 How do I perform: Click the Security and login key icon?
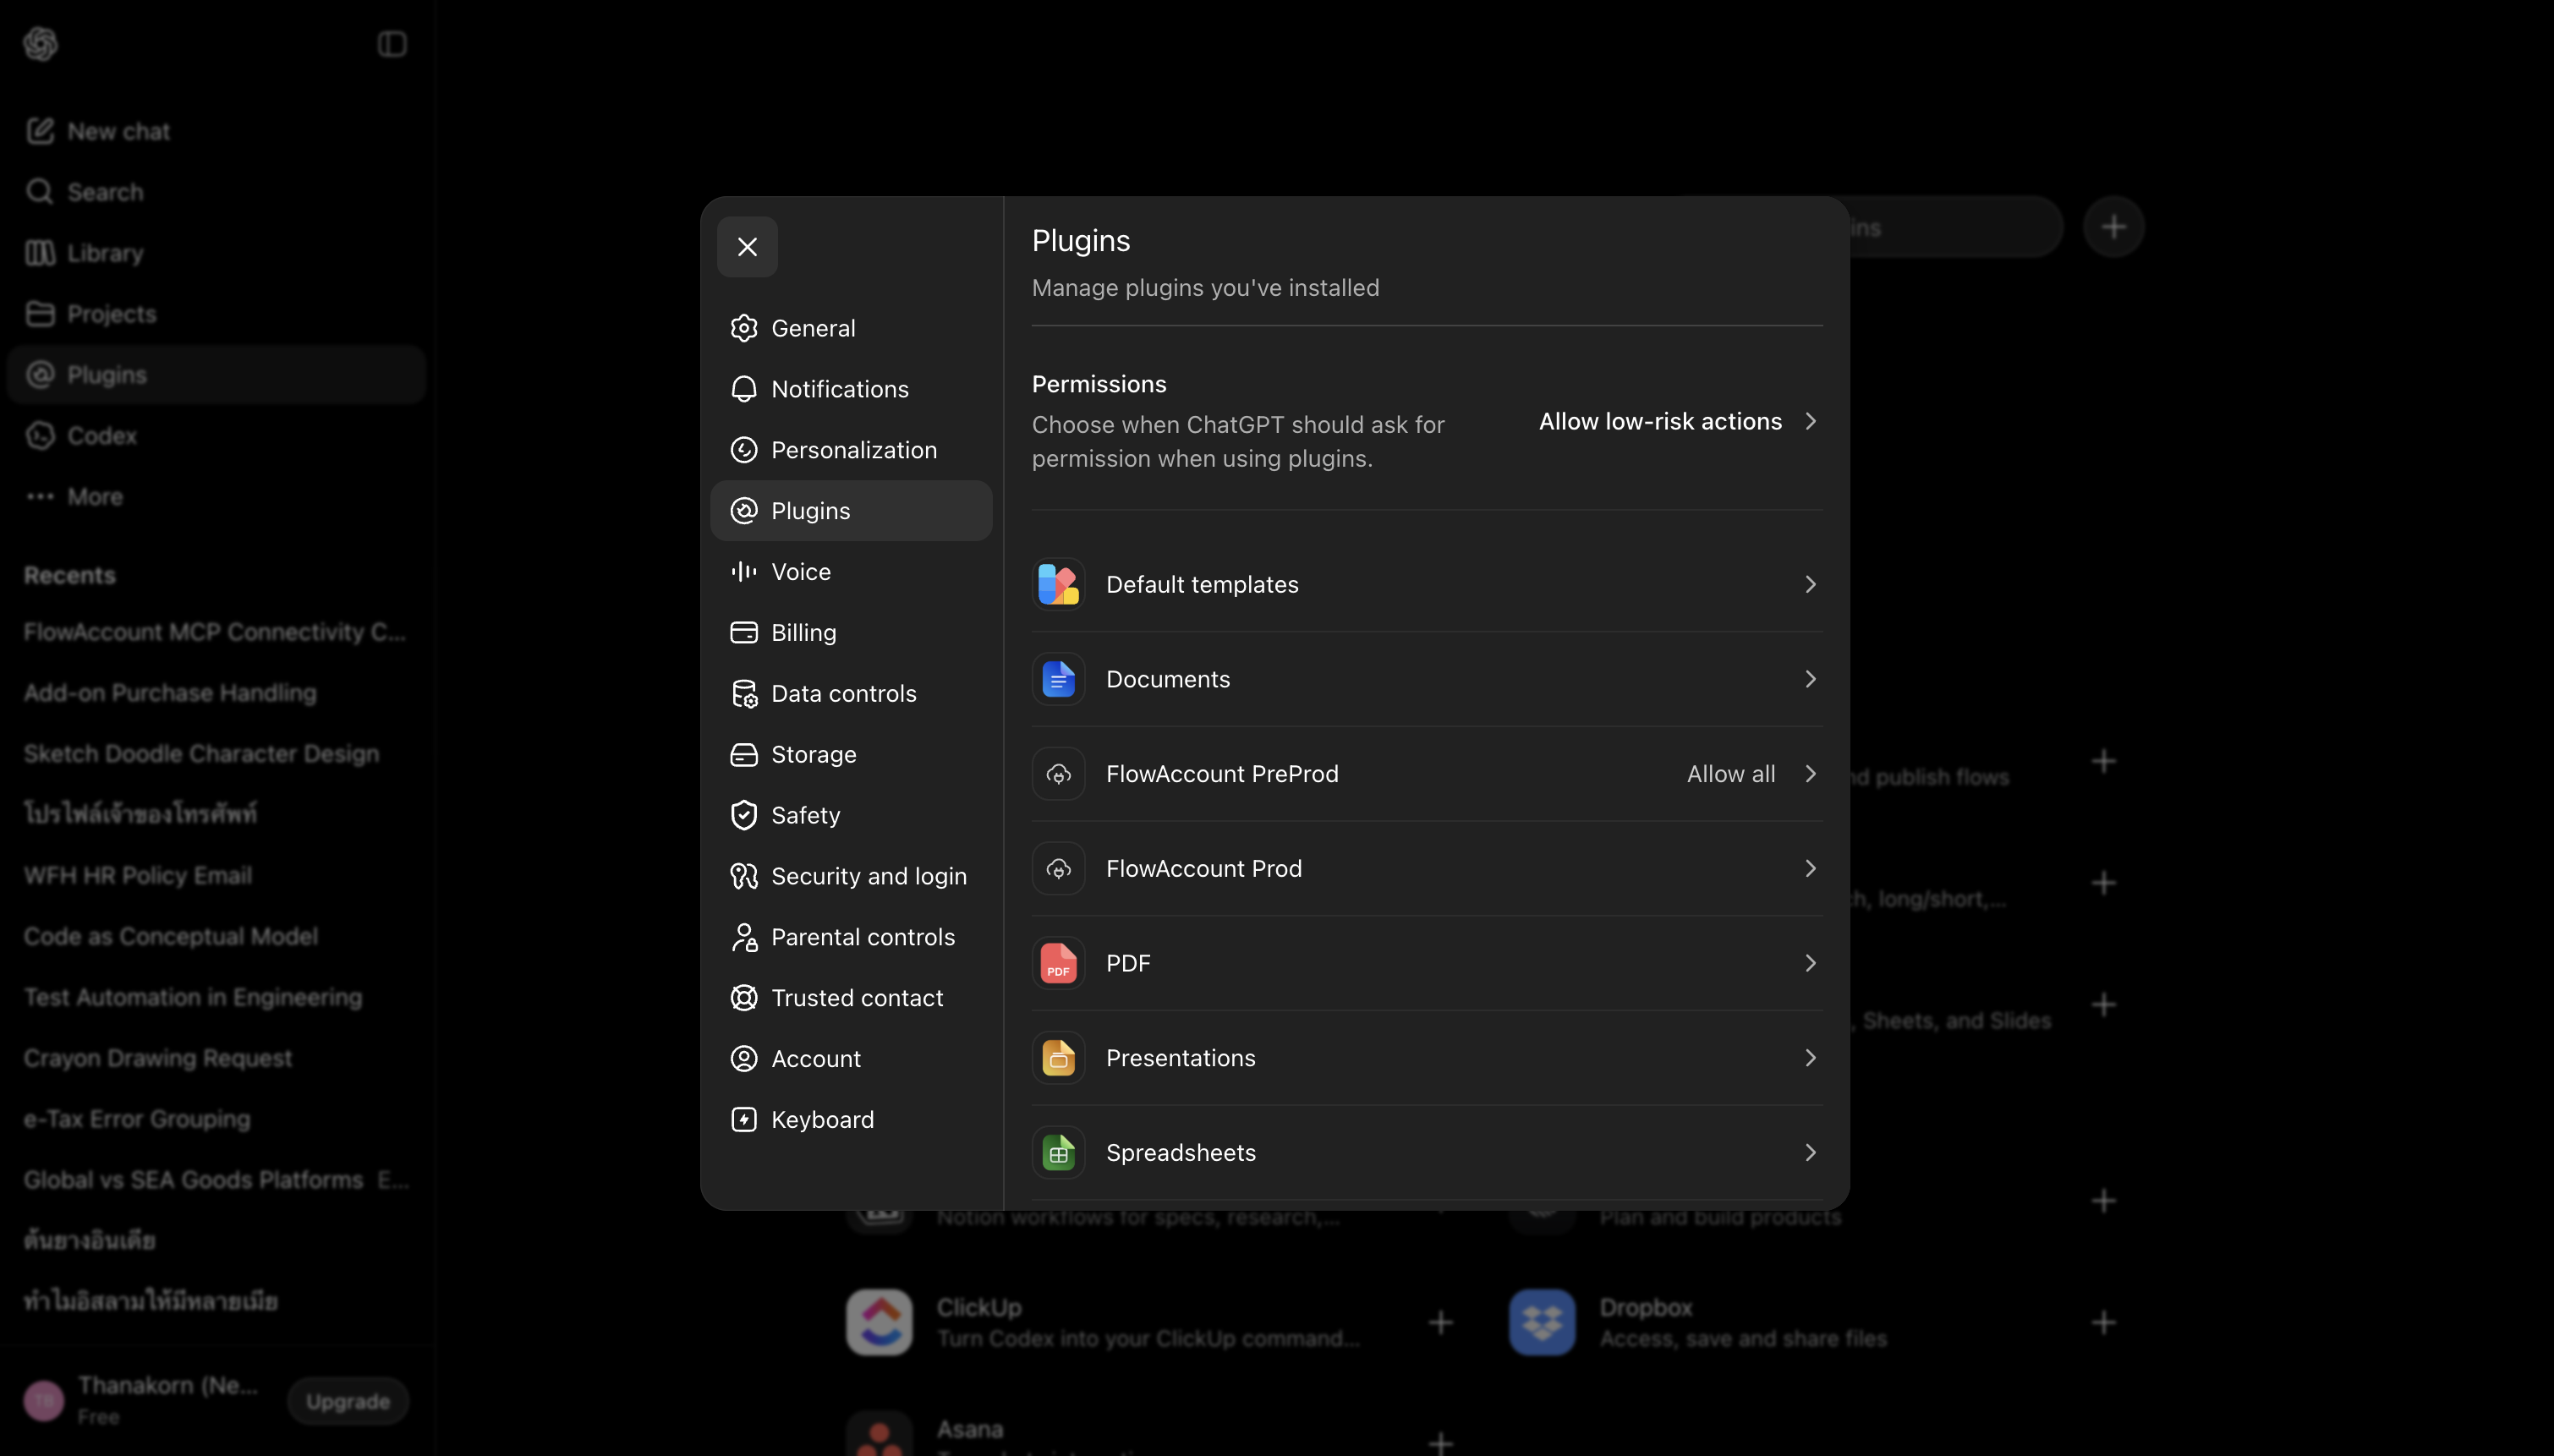point(744,876)
